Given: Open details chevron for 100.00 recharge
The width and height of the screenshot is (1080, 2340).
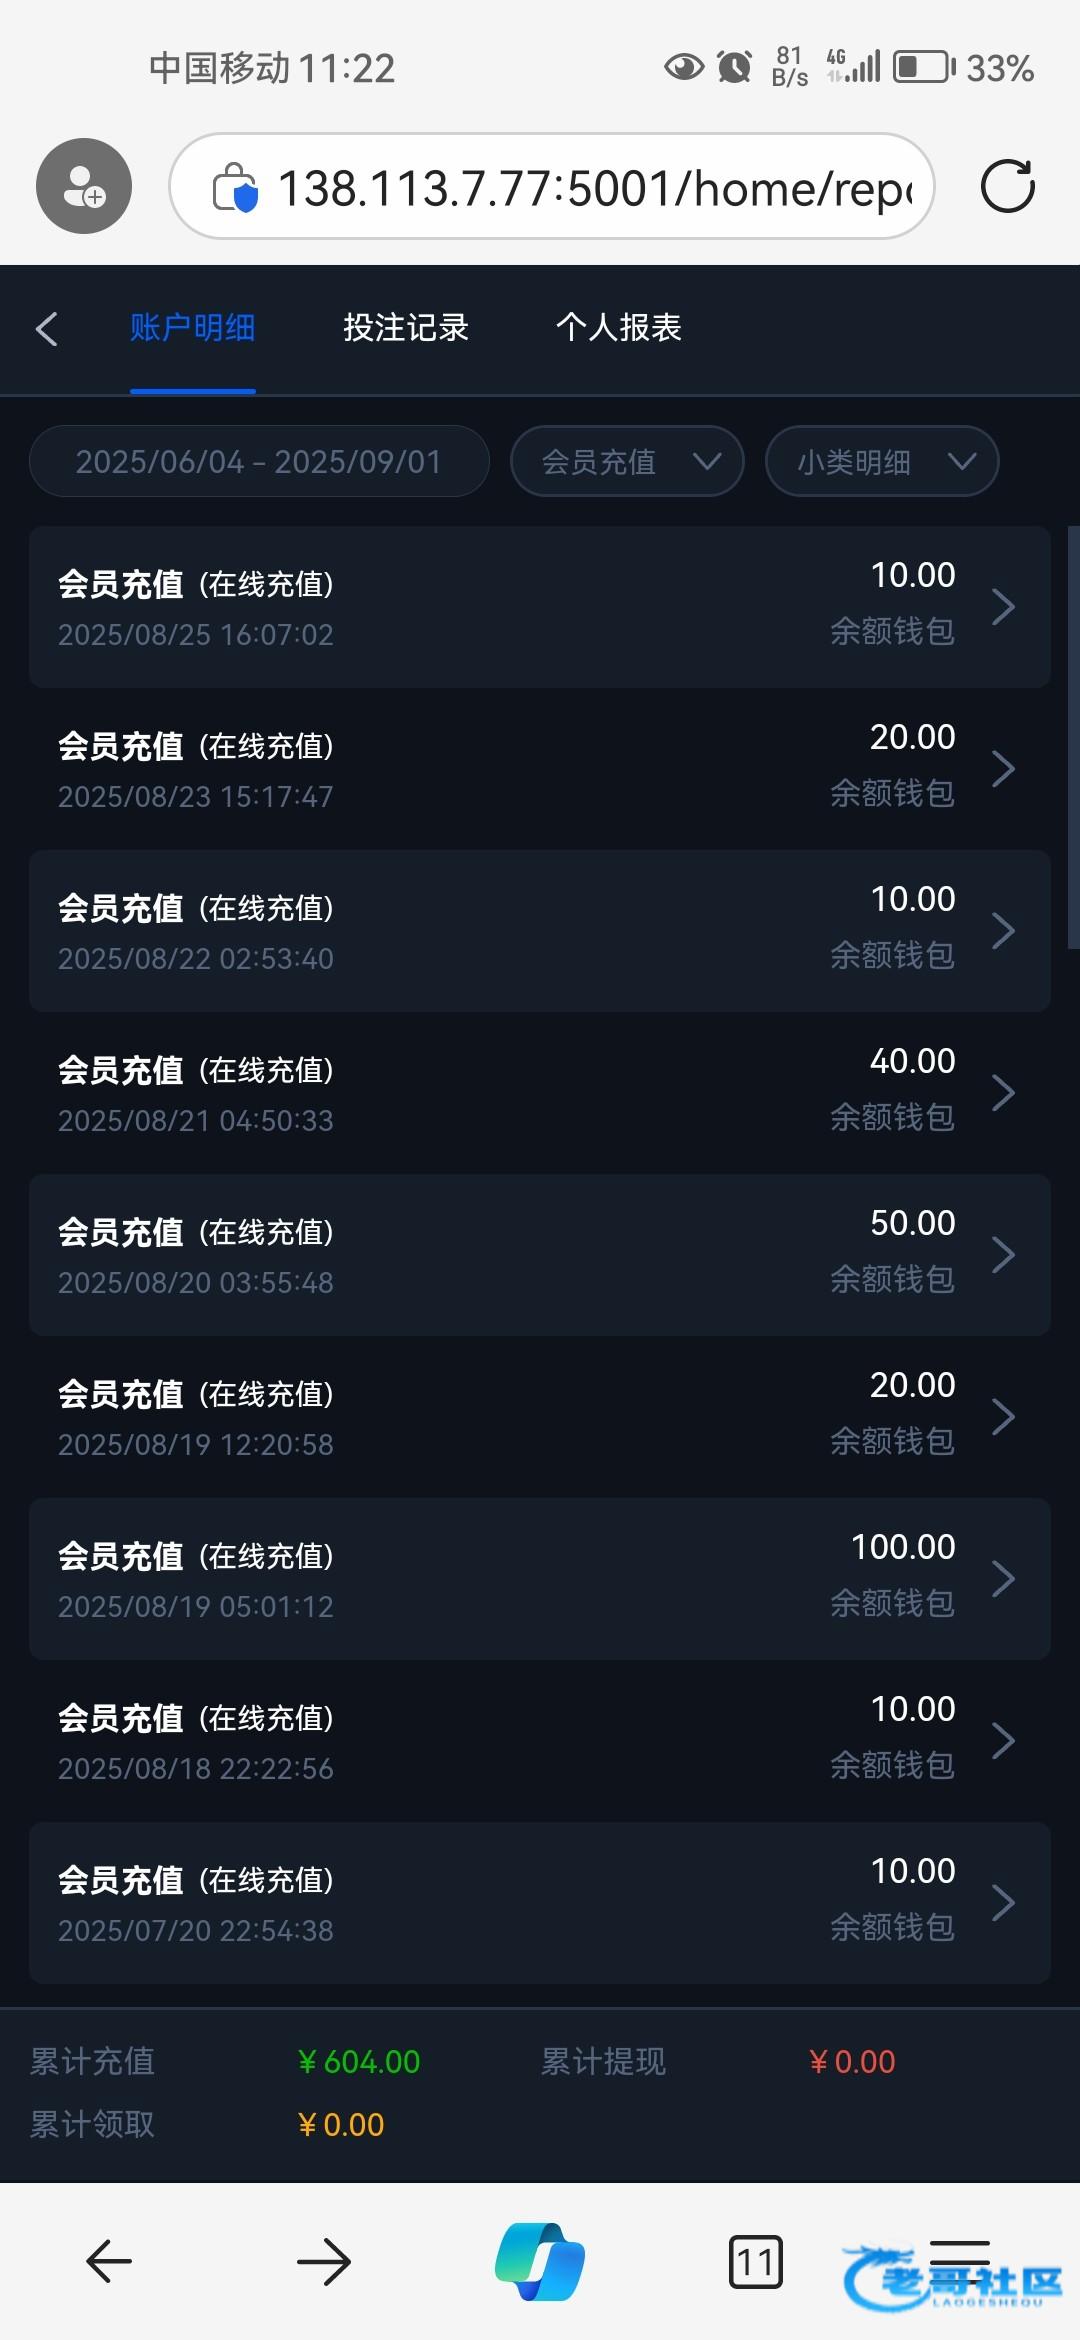Looking at the screenshot, I should tap(1003, 1579).
